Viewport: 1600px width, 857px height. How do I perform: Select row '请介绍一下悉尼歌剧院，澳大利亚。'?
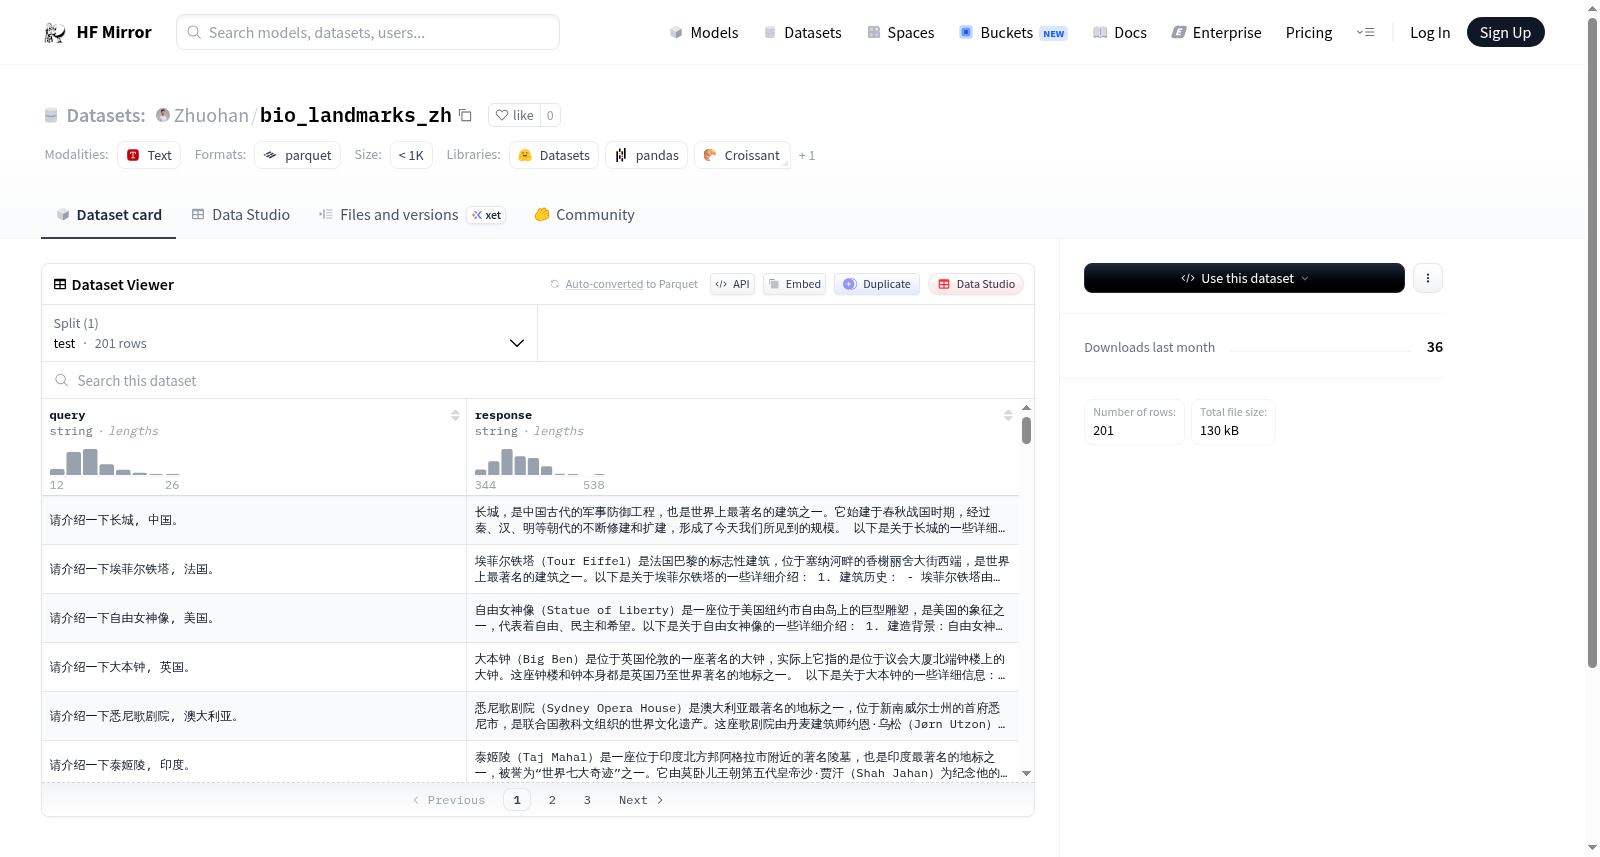tap(530, 716)
